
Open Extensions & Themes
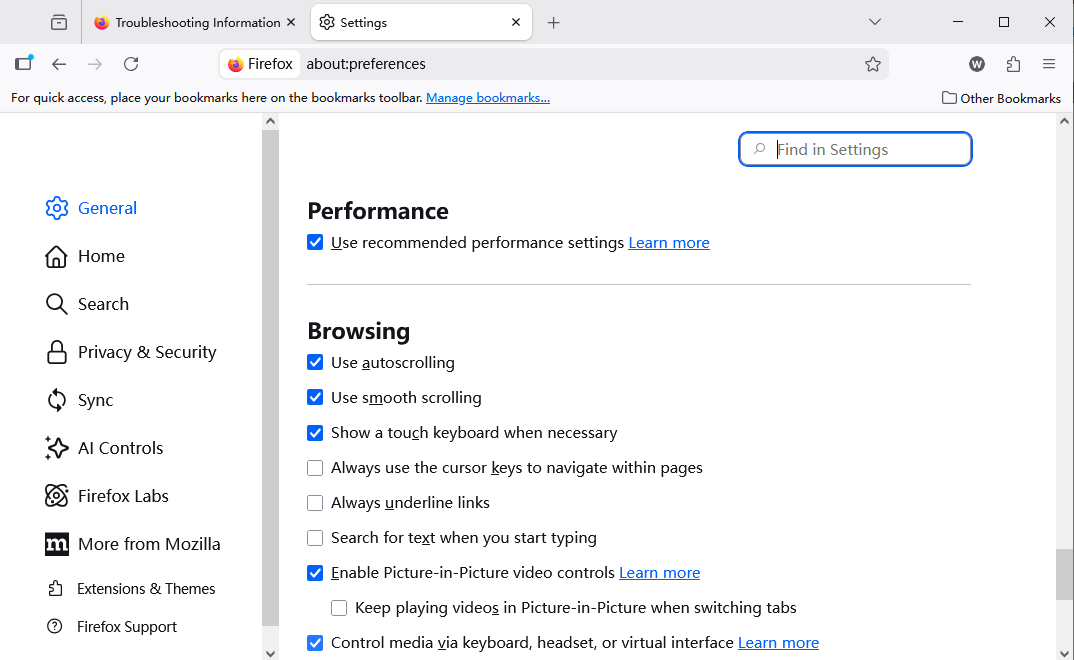(146, 589)
